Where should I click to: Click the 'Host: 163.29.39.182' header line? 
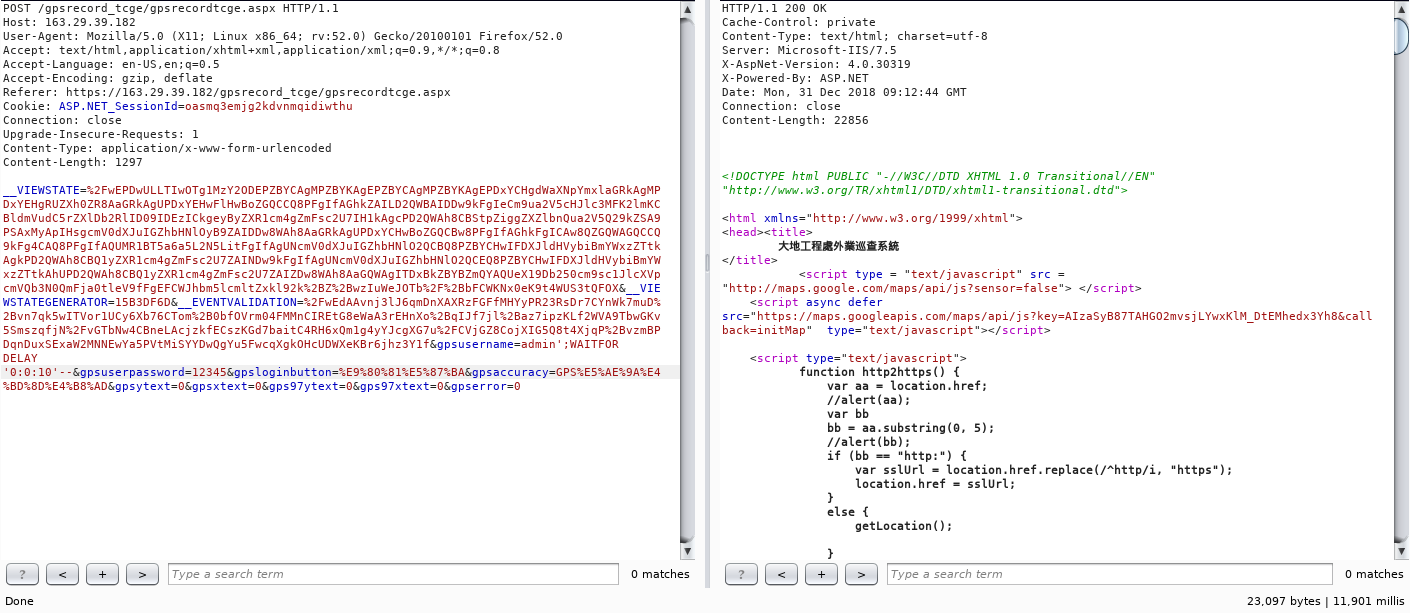coord(69,22)
